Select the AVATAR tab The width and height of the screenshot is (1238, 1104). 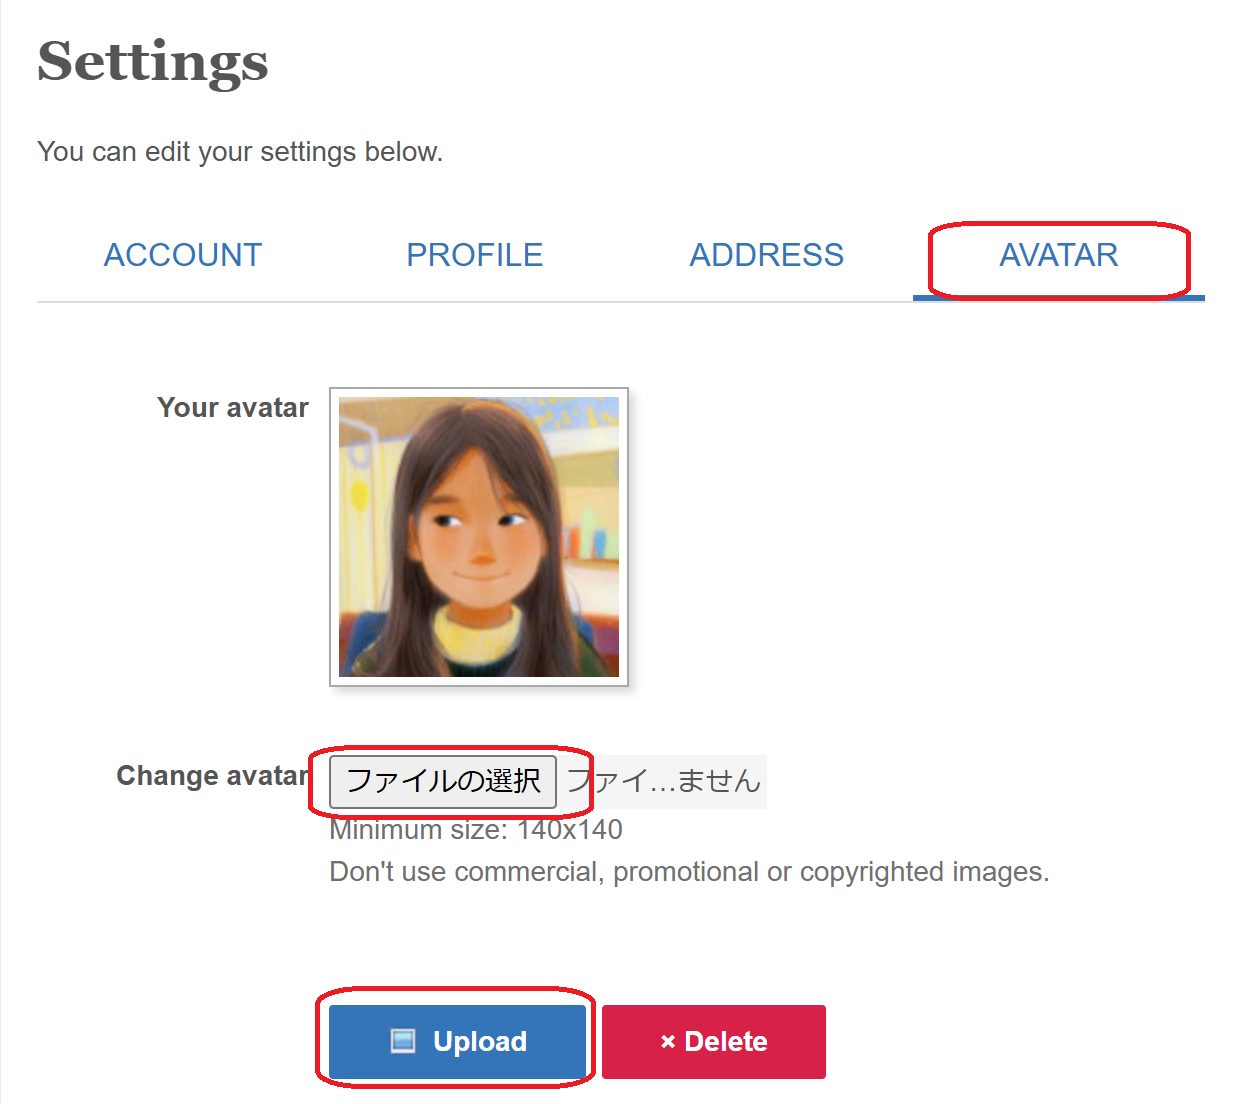click(x=1058, y=255)
